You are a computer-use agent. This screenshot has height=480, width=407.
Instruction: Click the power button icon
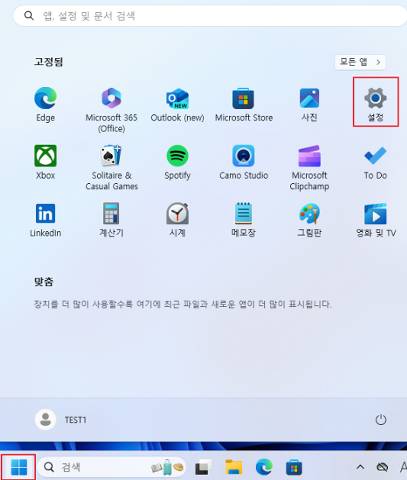click(381, 420)
